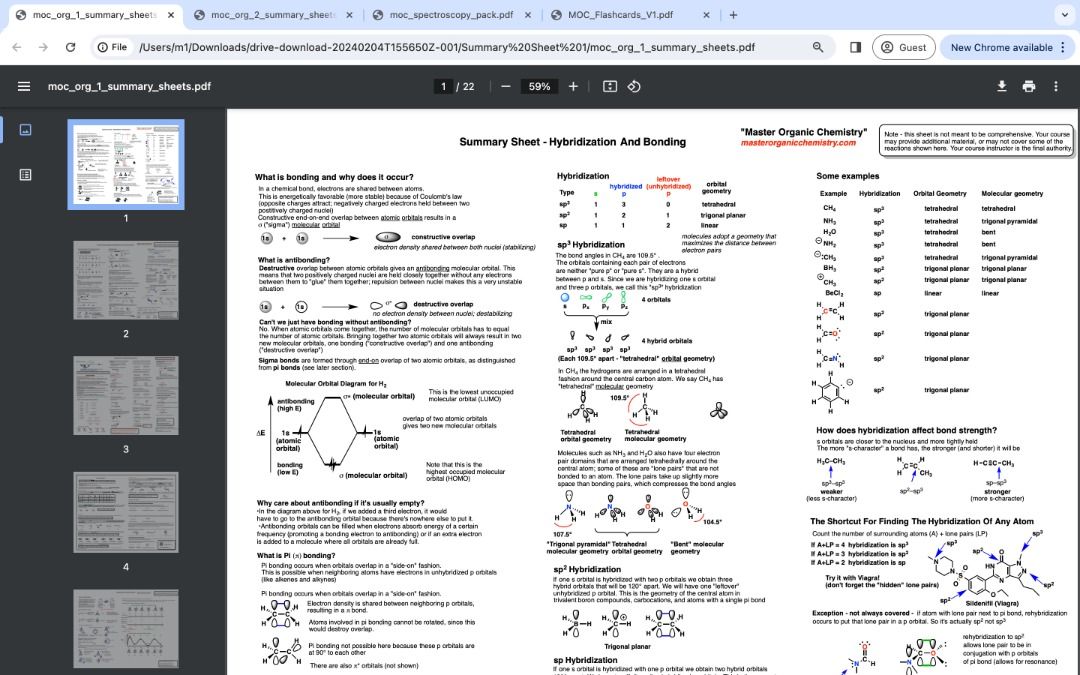Toggle the PDF sidebar with the hamburger icon

(24, 86)
